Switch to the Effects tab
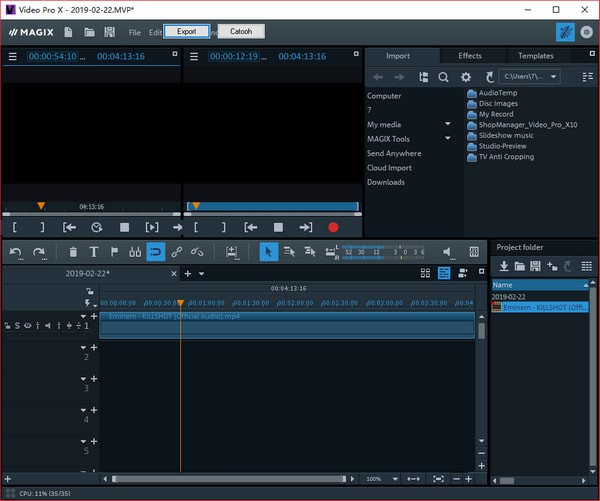 pos(469,56)
